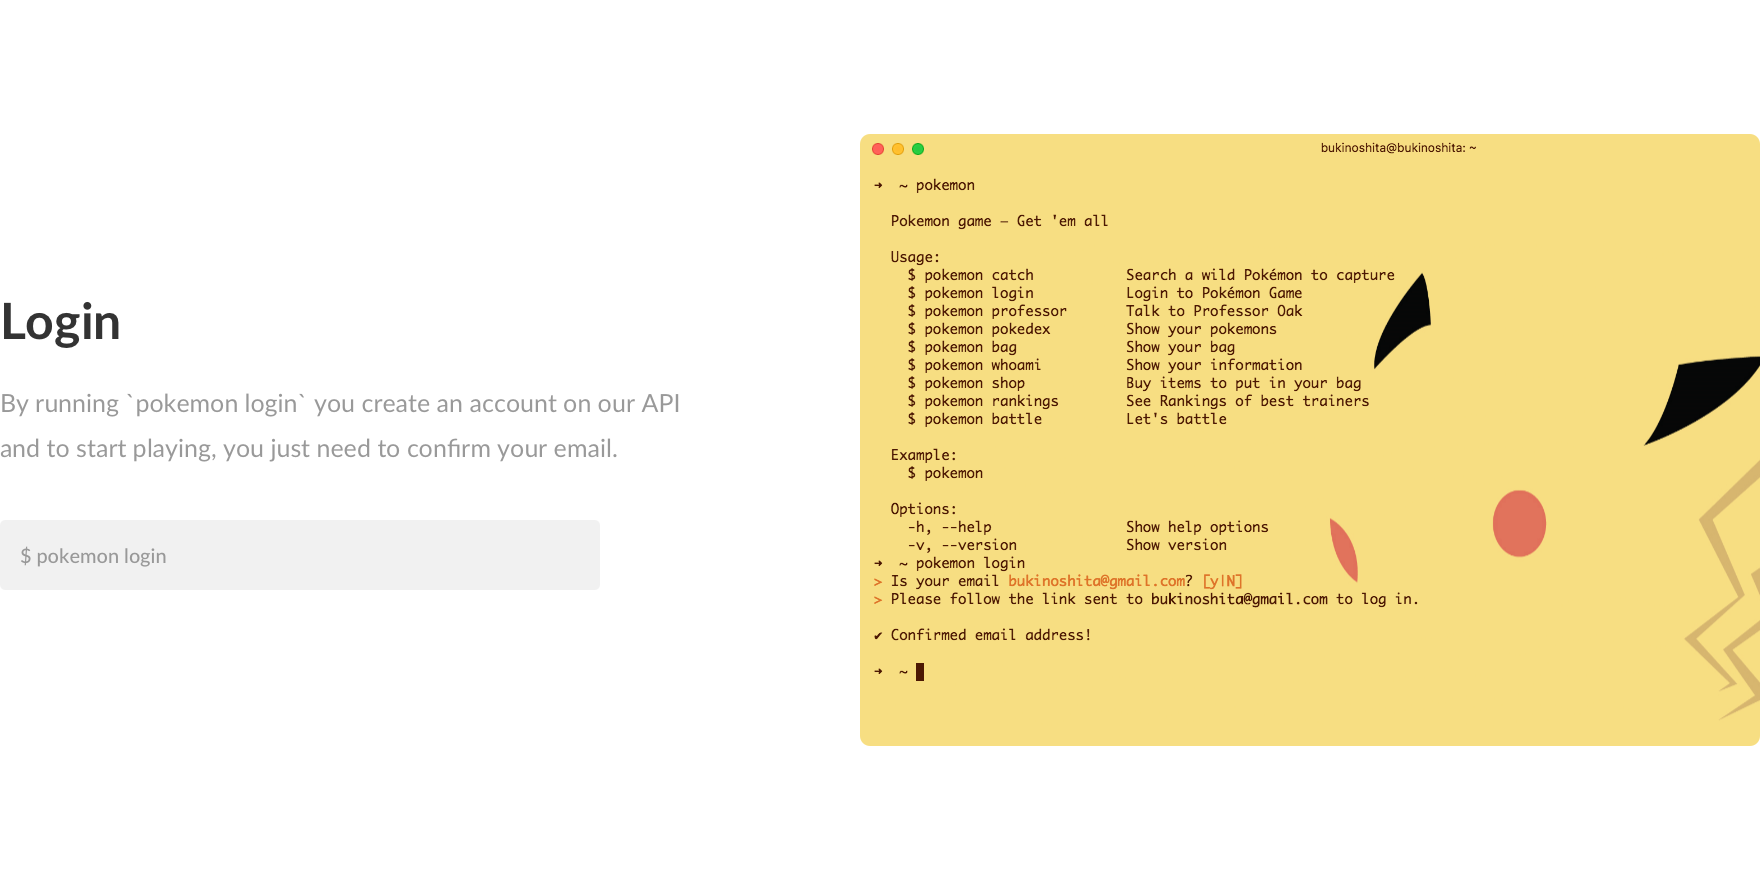Click terminal title 'bukinoshita@bukinoshita: ~'
Viewport: 1760px width, 880px height.
1398,148
